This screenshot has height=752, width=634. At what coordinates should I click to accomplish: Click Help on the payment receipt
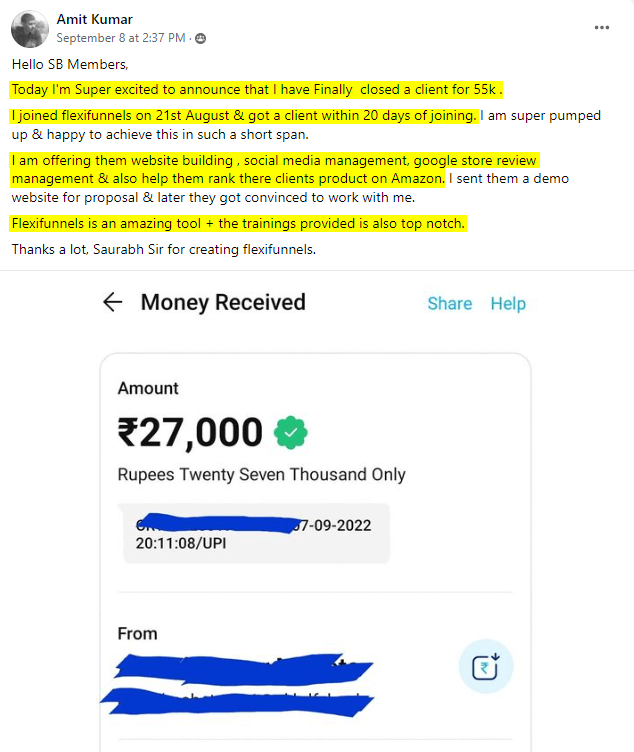point(507,303)
